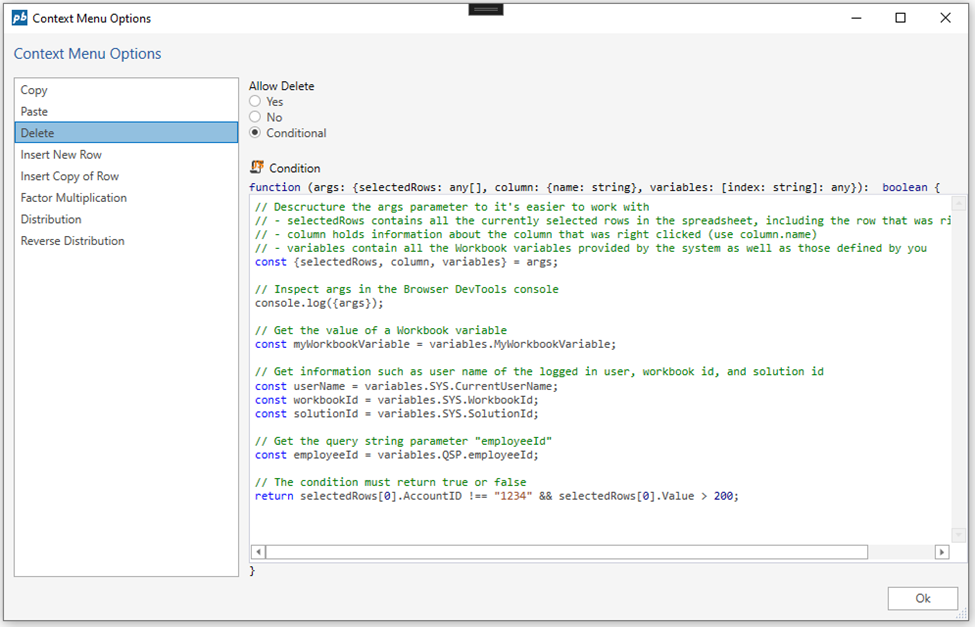This screenshot has width=975, height=627.
Task: Maximize the Context Menu Options window
Action: pos(900,18)
